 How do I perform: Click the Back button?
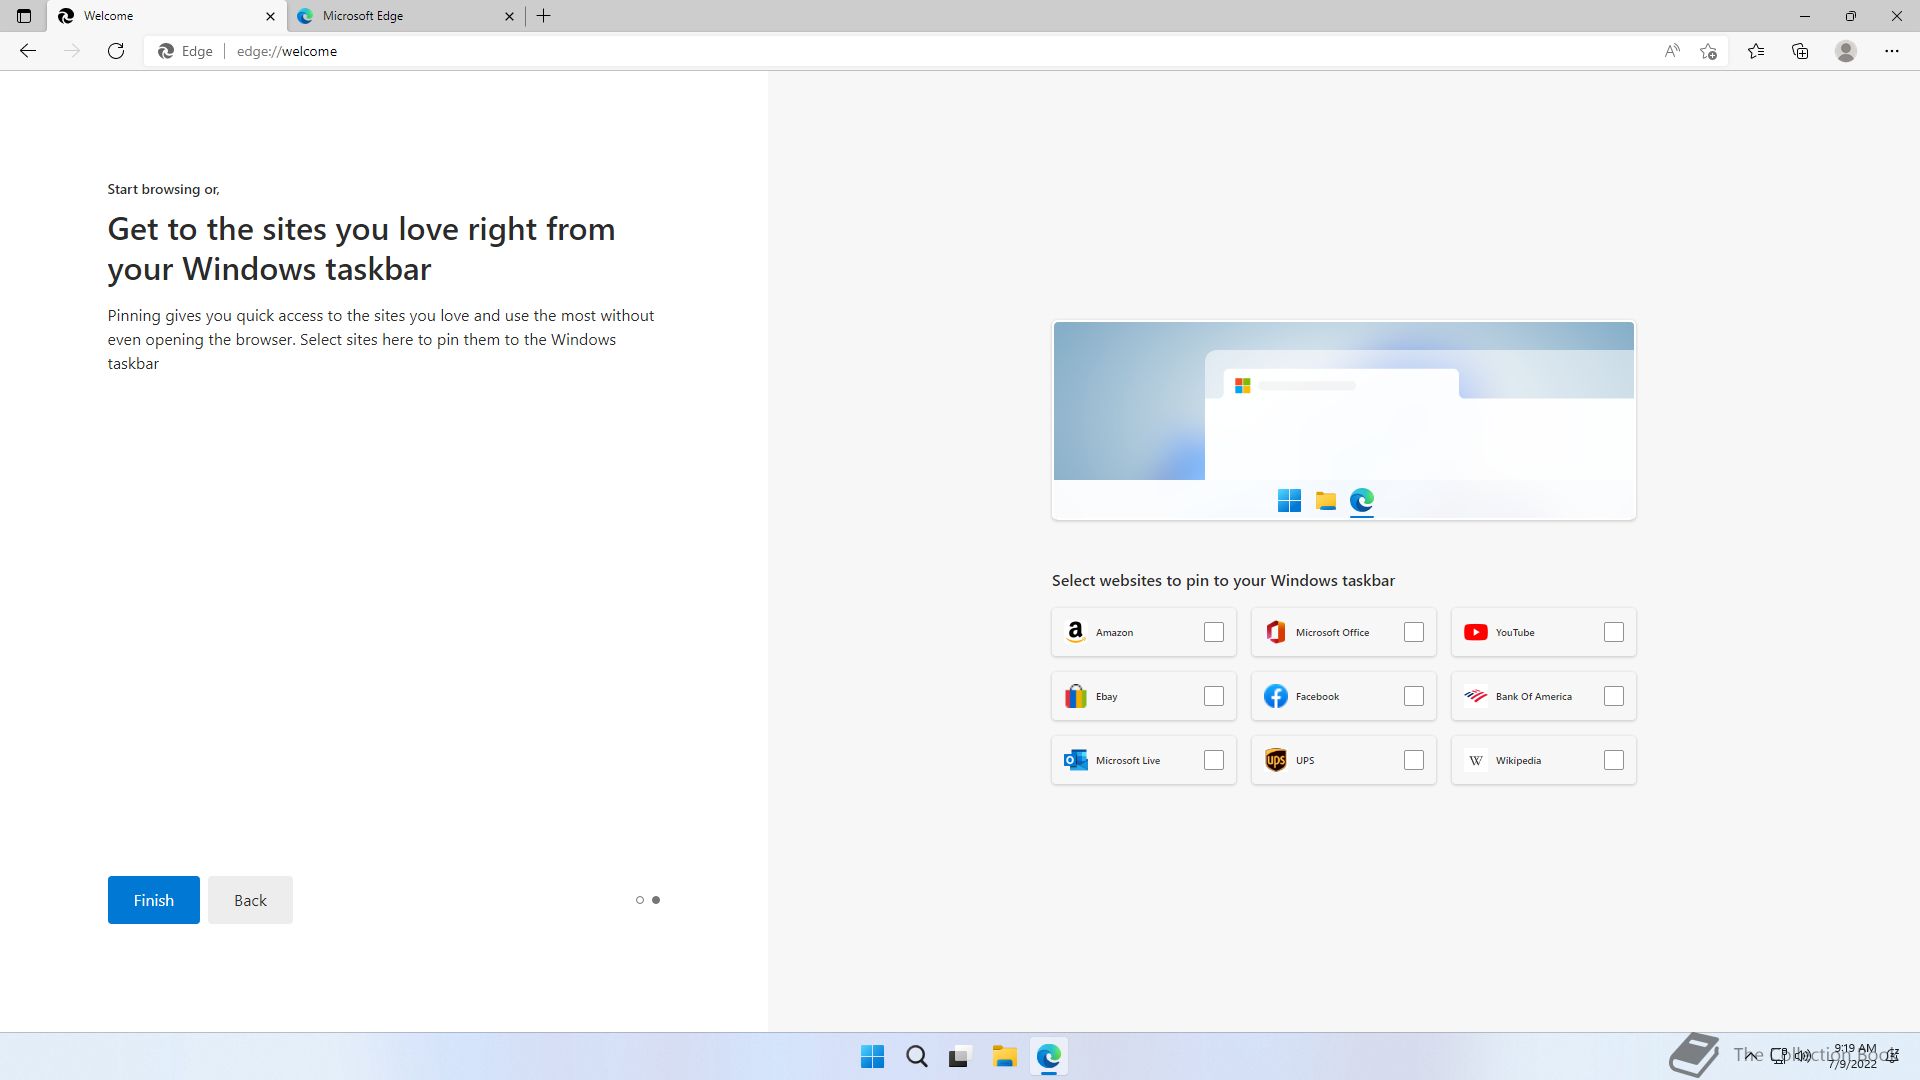[250, 900]
